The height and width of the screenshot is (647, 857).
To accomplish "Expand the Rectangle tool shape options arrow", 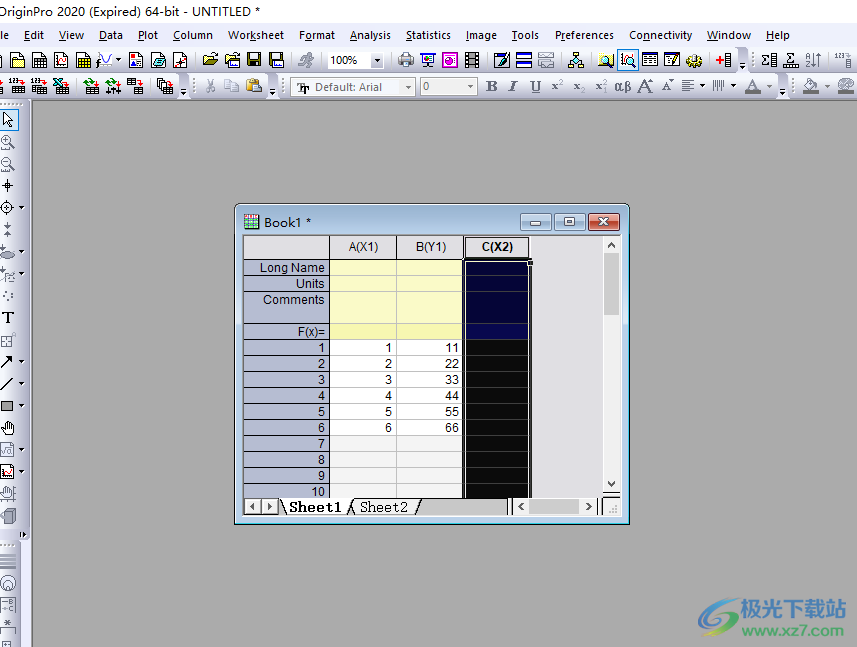I will point(22,406).
